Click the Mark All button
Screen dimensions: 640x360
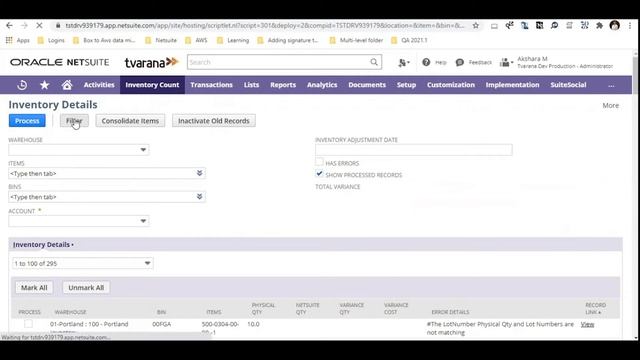(34, 287)
